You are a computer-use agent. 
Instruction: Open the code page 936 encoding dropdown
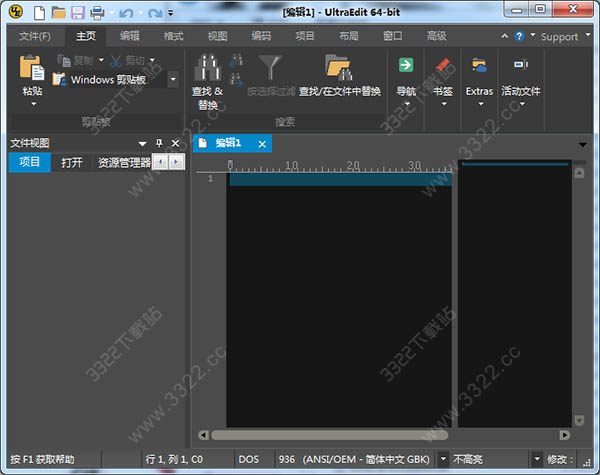(443, 459)
